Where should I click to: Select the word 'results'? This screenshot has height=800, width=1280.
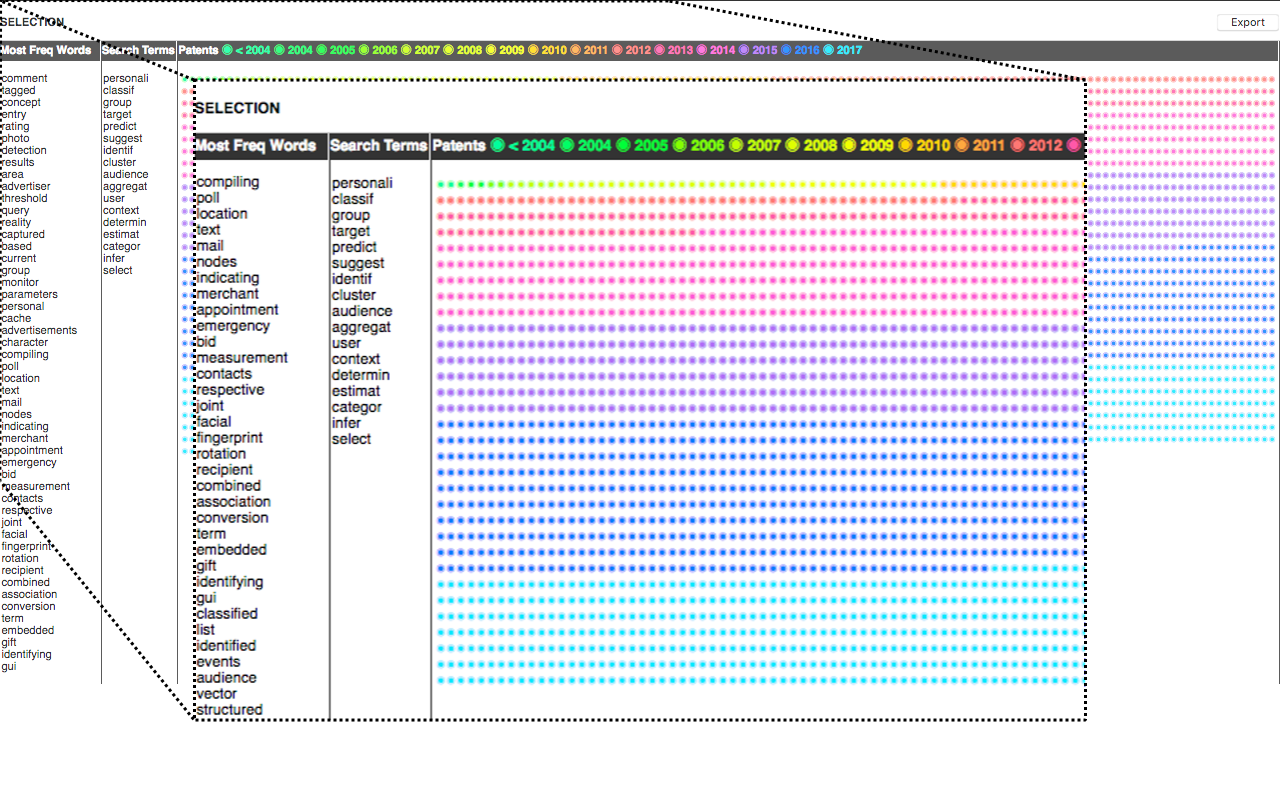coord(18,162)
